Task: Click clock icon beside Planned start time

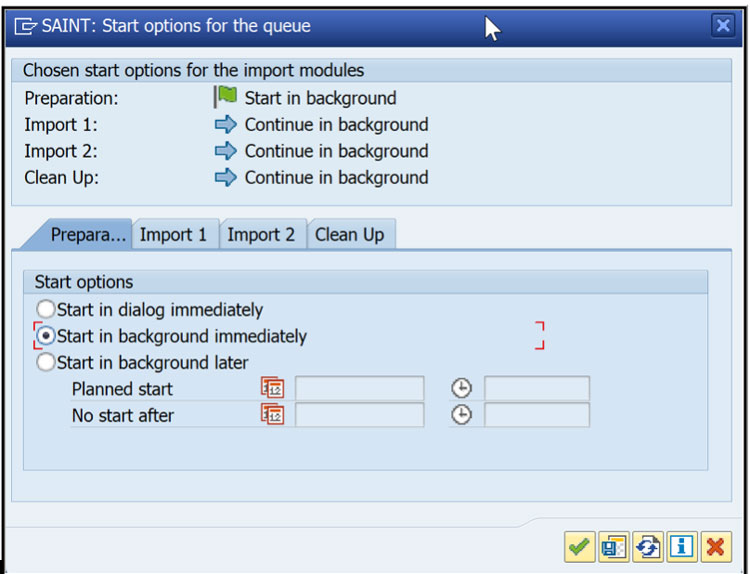Action: (x=461, y=388)
